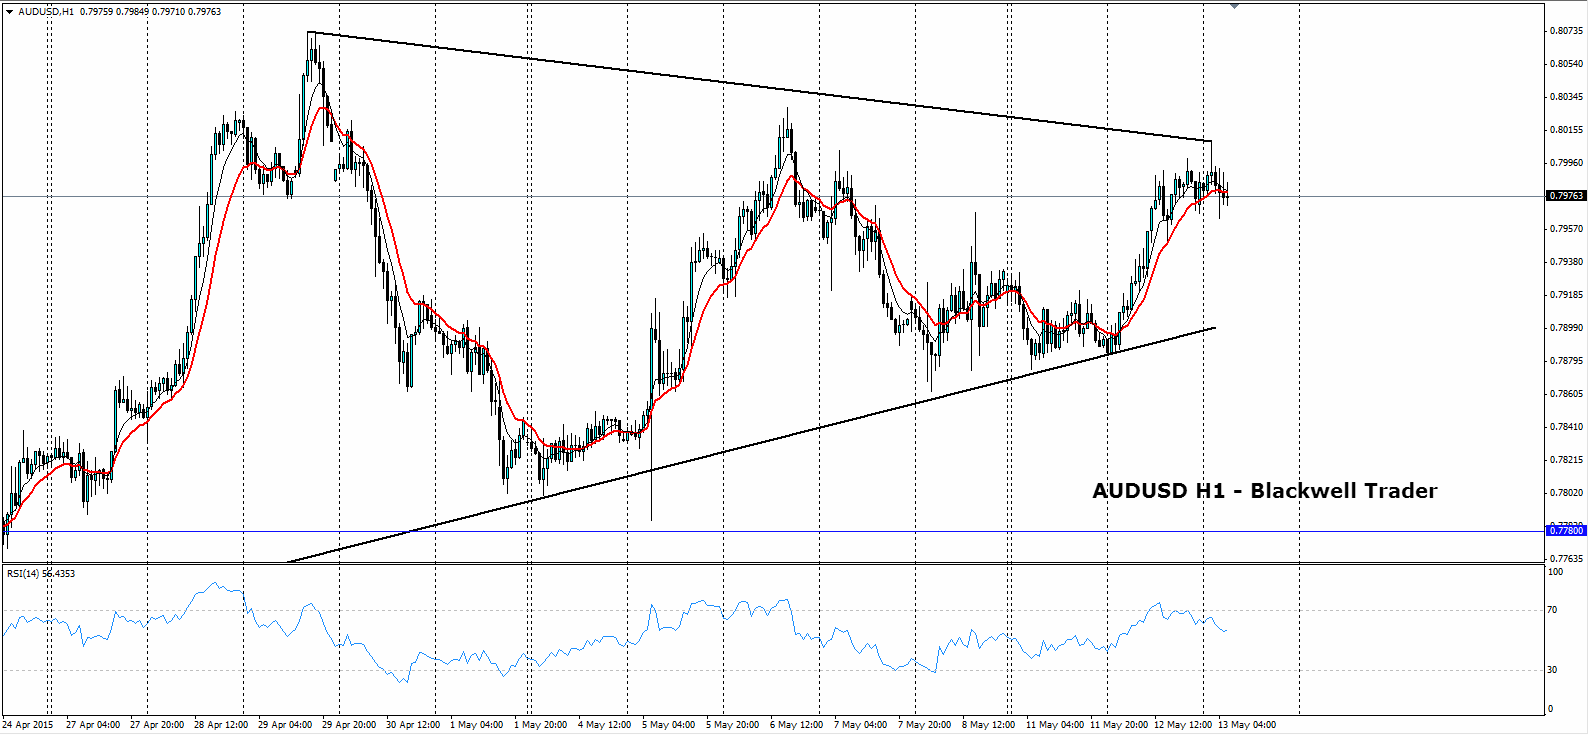The image size is (1588, 735).
Task: Click price scale value 0.80155
Action: (1566, 130)
